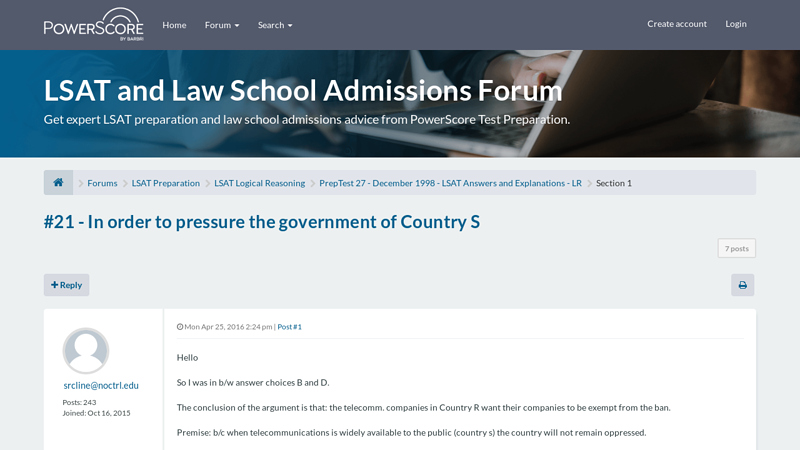
Task: Open the Login link
Action: [x=736, y=24]
